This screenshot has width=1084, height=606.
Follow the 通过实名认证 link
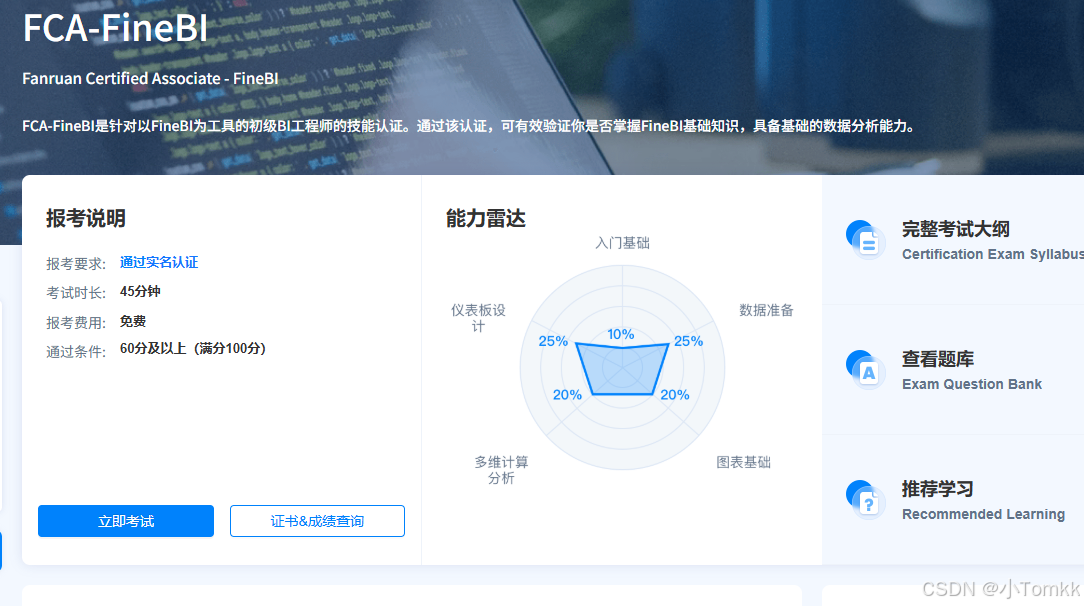coord(159,263)
